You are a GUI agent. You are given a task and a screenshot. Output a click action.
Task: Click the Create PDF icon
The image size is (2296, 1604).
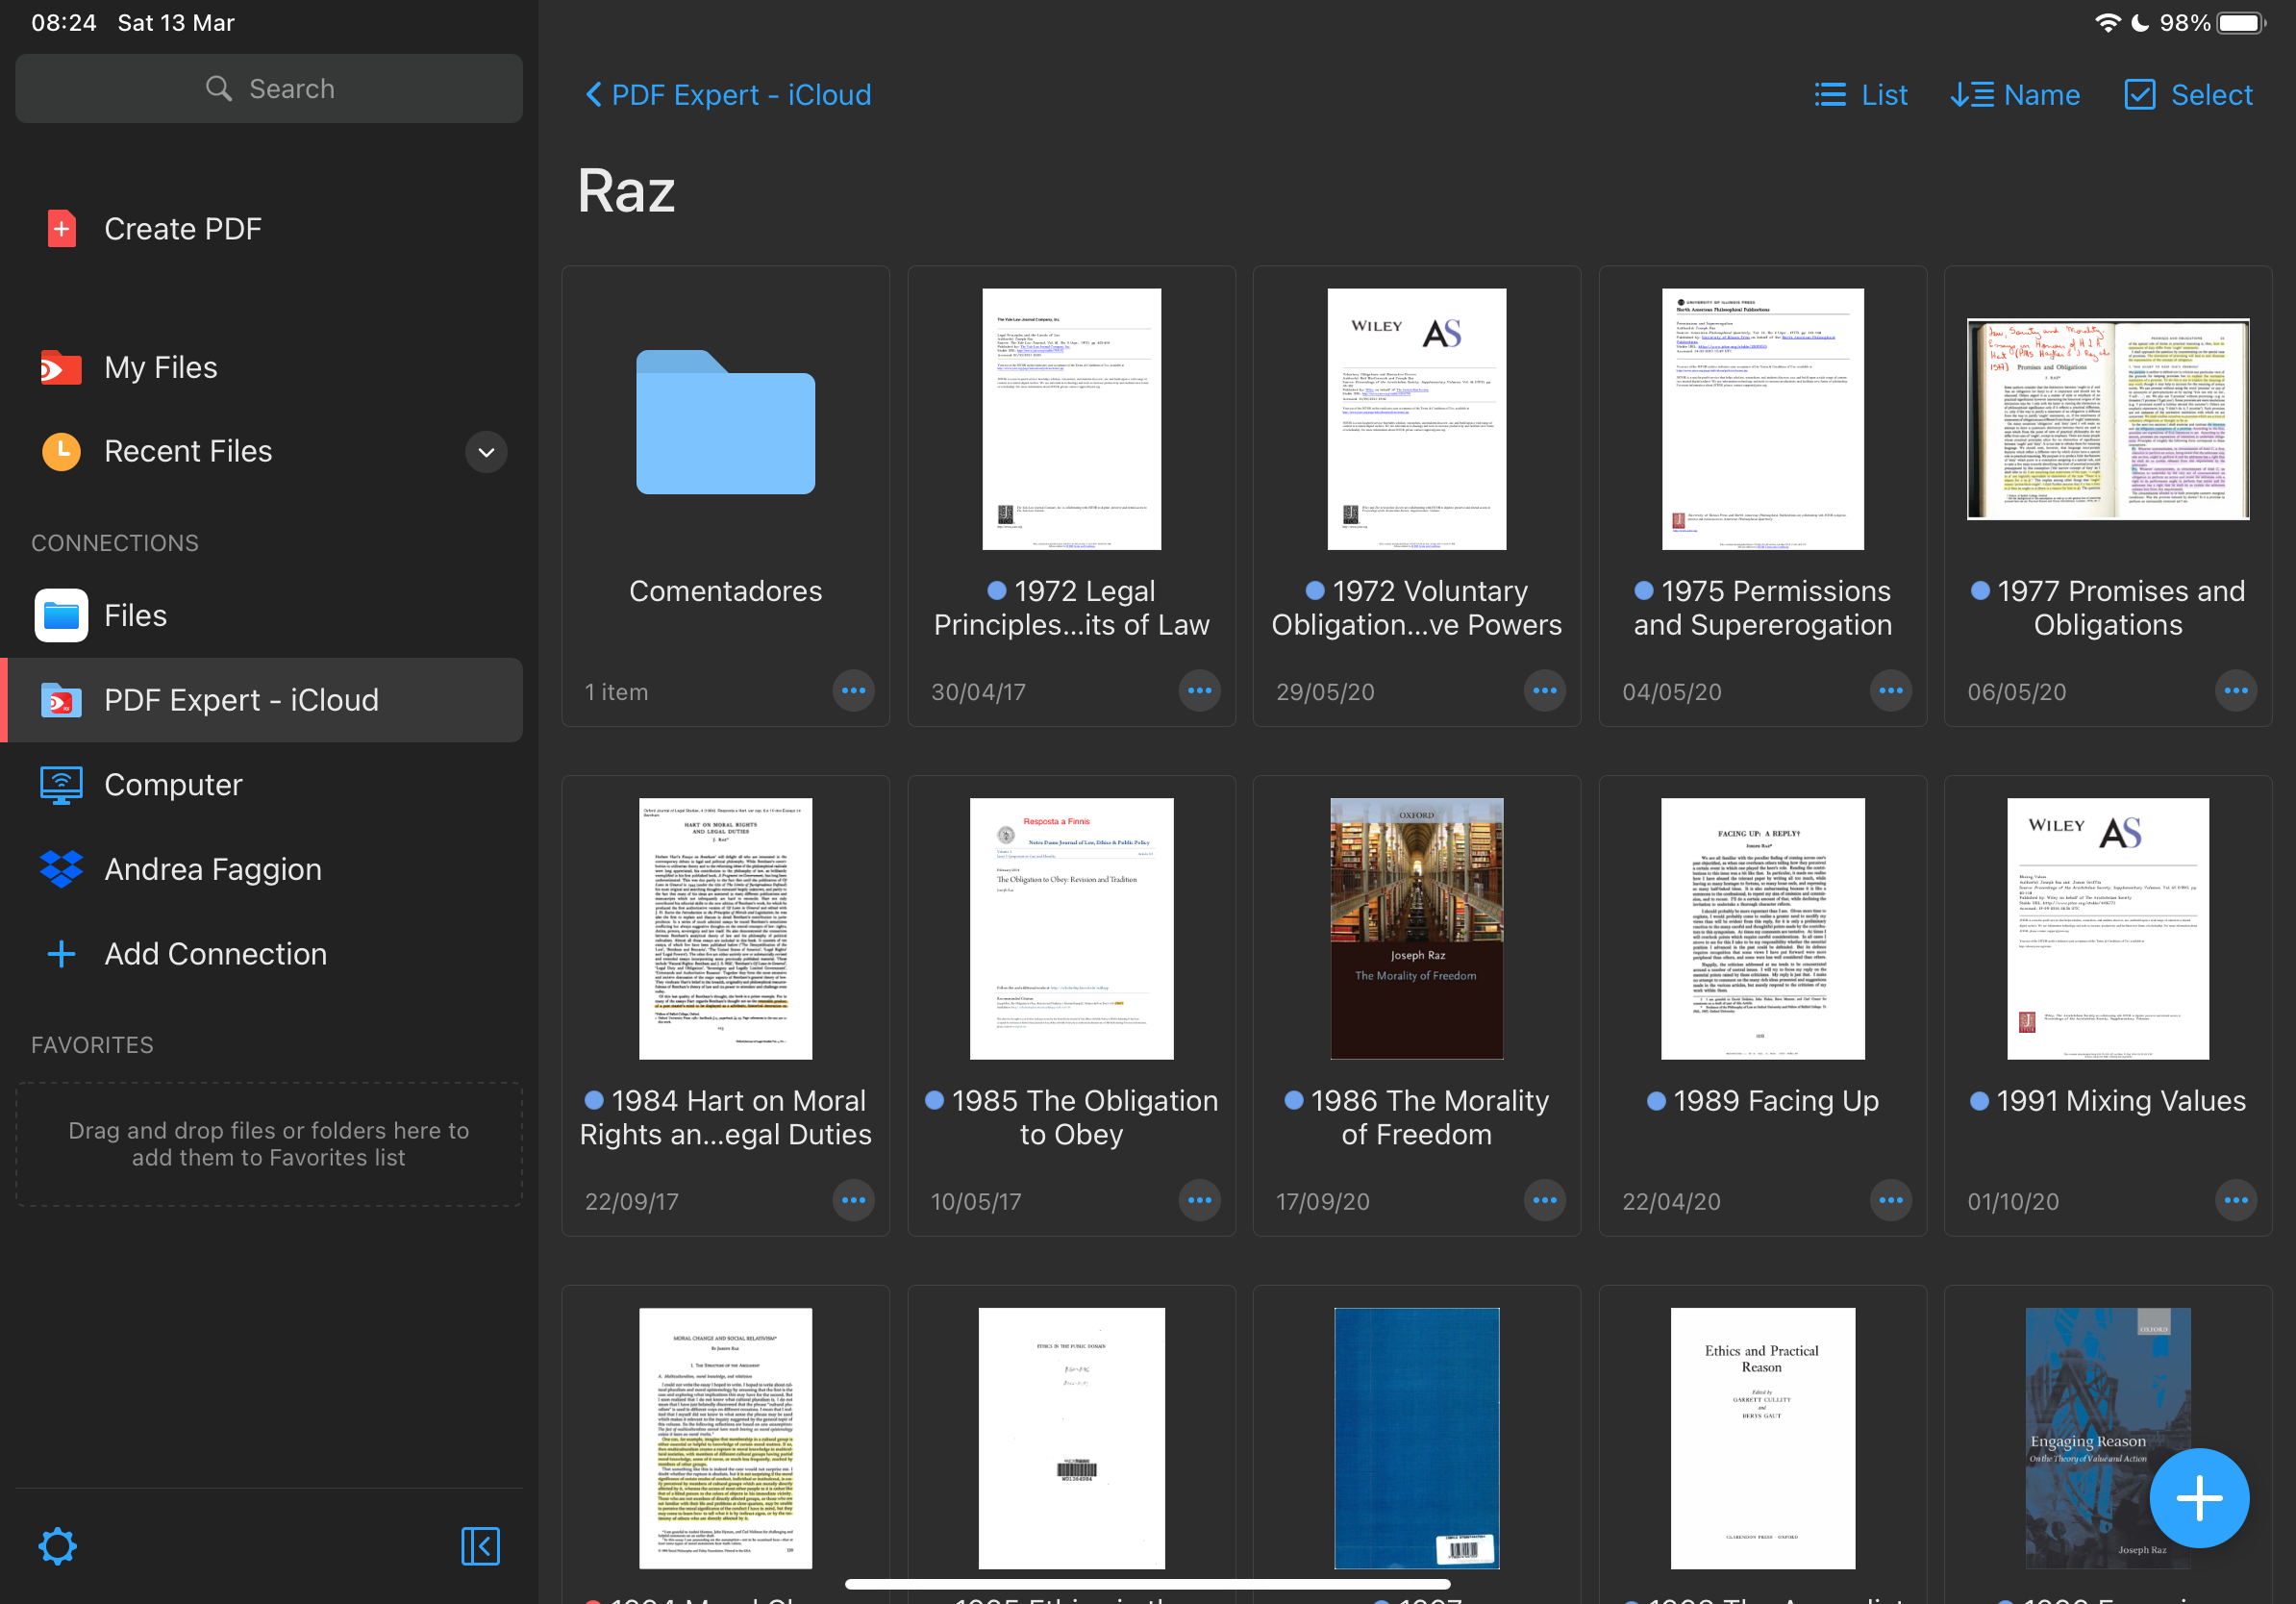pyautogui.click(x=61, y=229)
